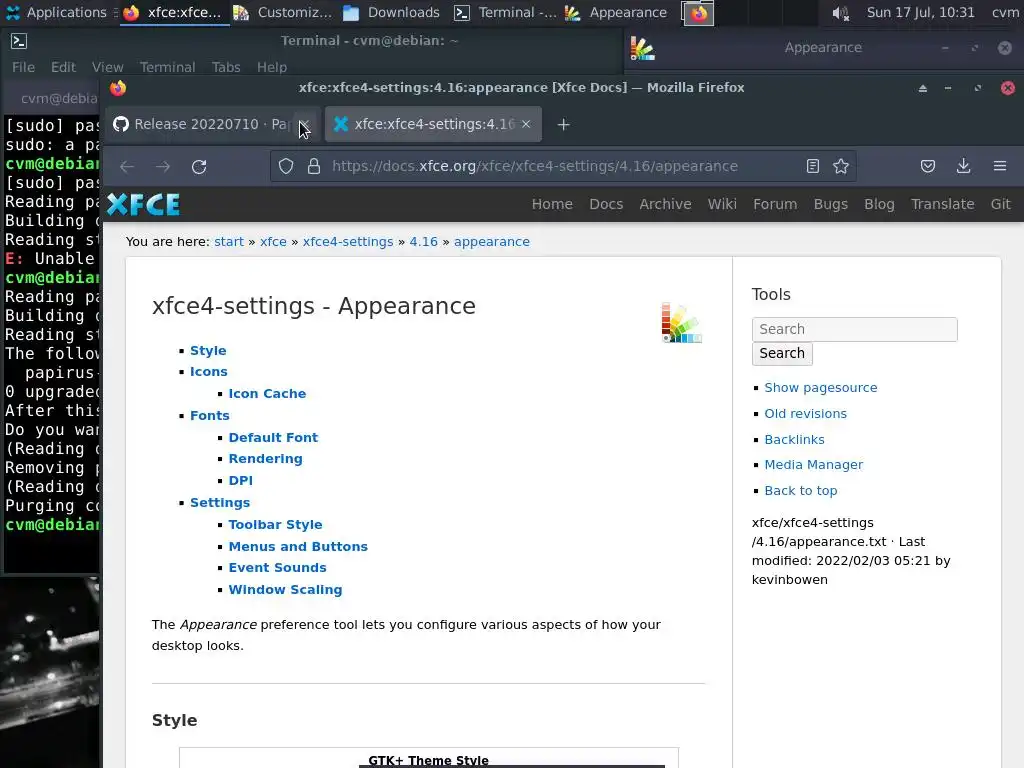The width and height of the screenshot is (1024, 768).
Task: Click Show pagesource in Tools
Action: pyautogui.click(x=821, y=388)
